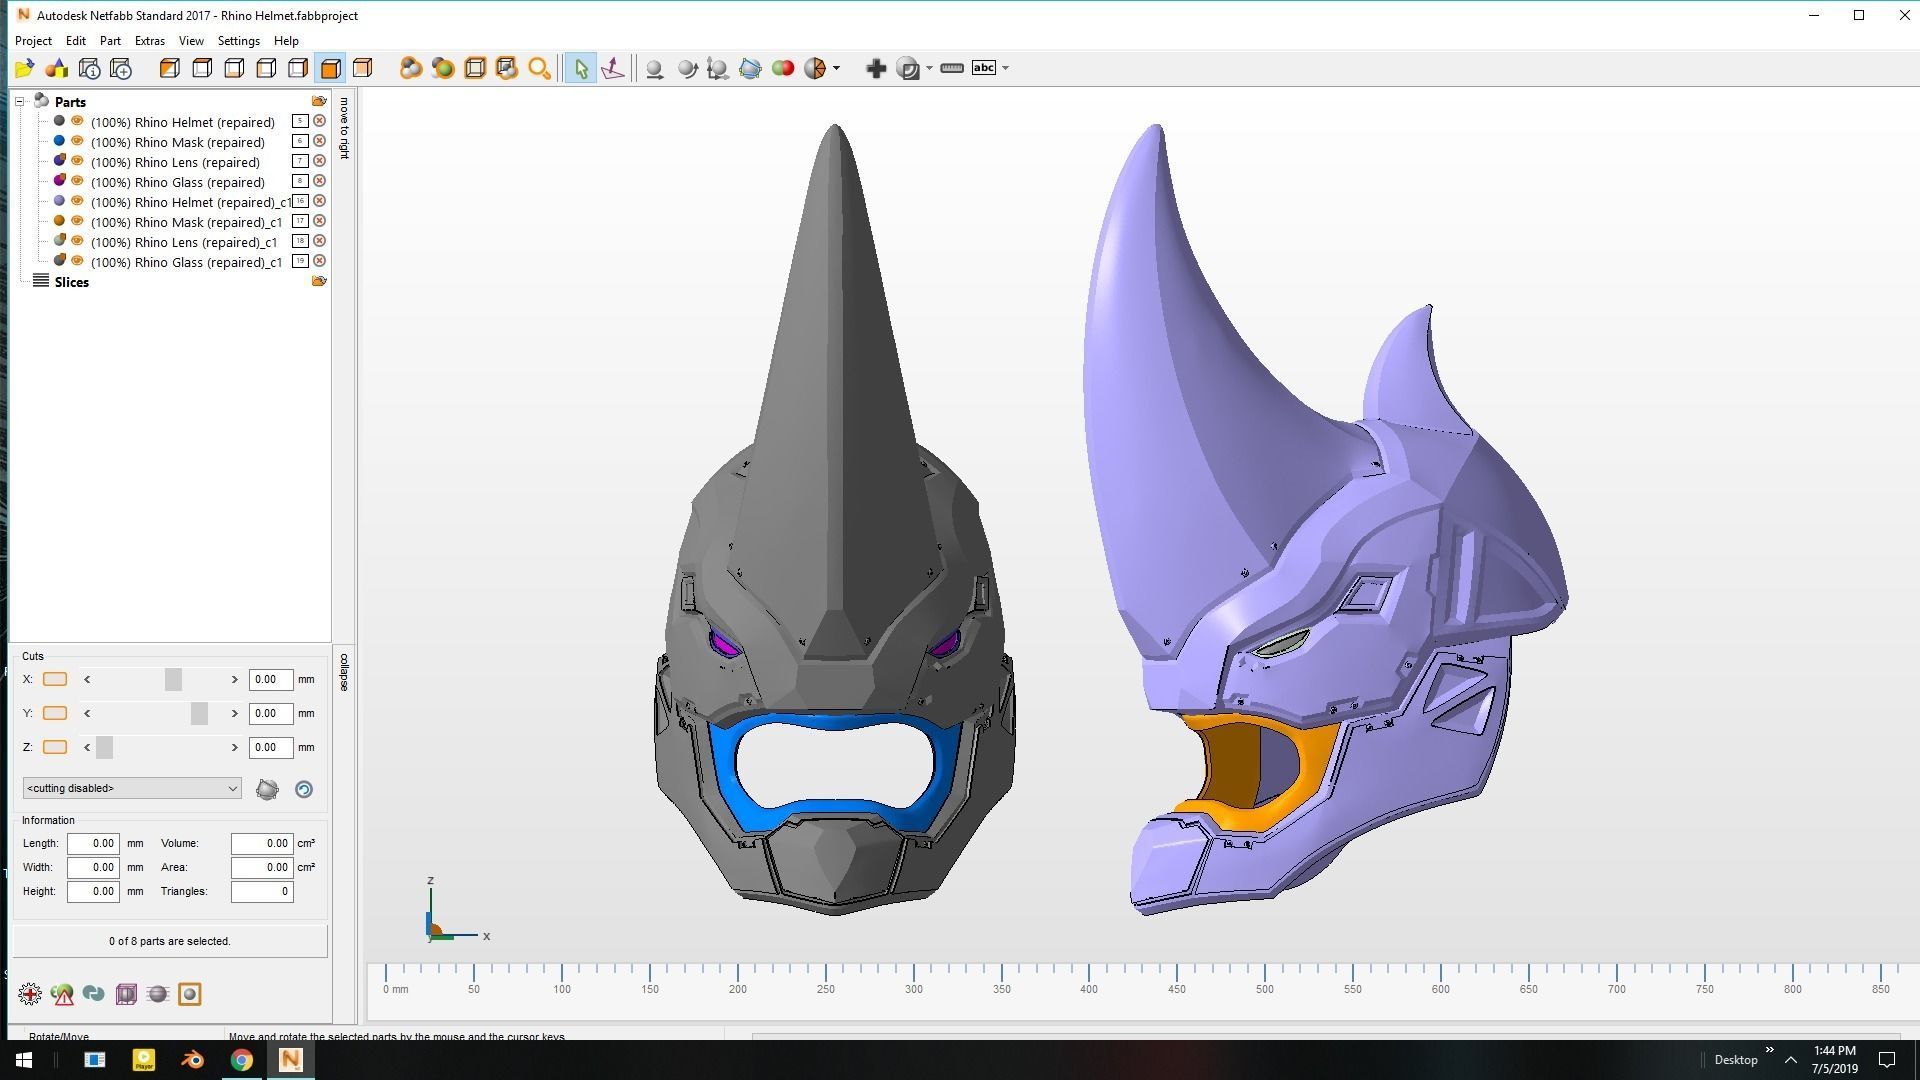This screenshot has width=1920, height=1080.
Task: Open the cutting disabled dropdown
Action: pyautogui.click(x=131, y=788)
